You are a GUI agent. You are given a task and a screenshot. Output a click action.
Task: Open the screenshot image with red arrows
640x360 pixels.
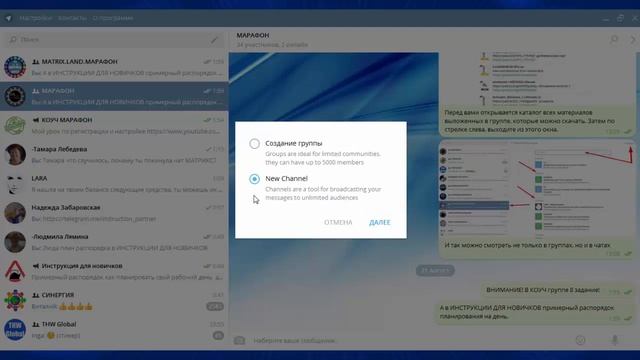click(537, 189)
